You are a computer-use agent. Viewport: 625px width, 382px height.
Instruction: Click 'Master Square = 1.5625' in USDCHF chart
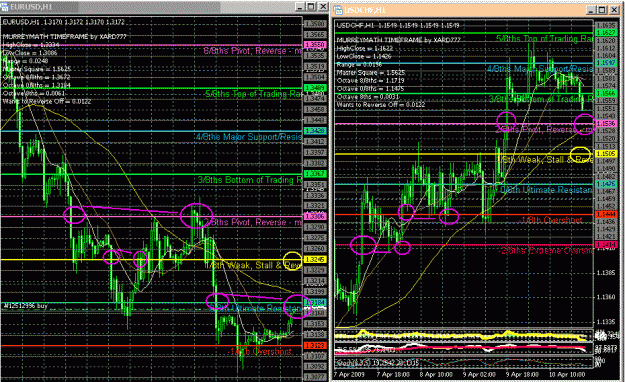[x=371, y=73]
